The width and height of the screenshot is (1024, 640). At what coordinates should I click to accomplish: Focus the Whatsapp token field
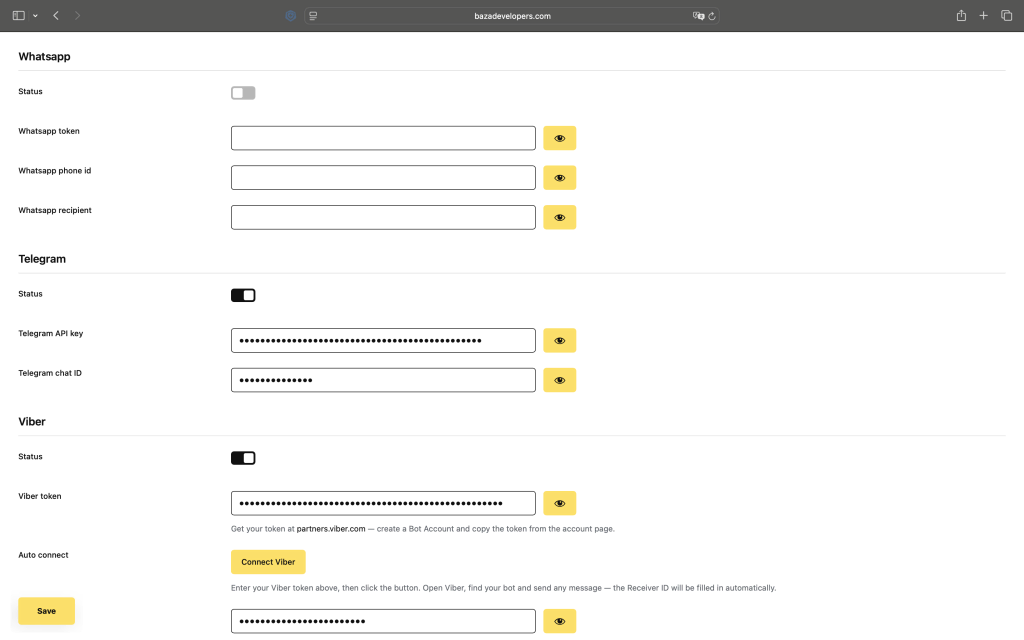click(x=383, y=138)
